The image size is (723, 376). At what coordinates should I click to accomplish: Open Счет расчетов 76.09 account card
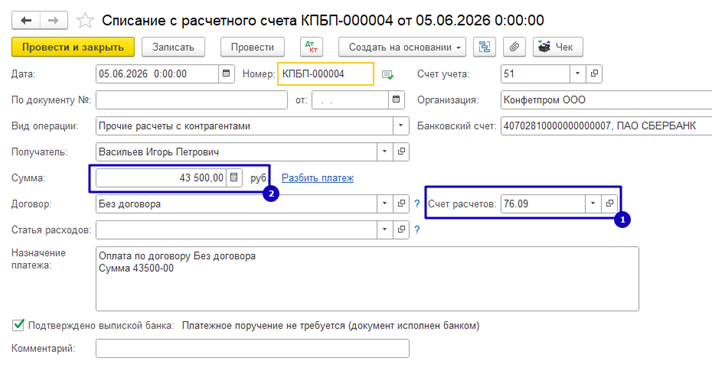coord(609,203)
